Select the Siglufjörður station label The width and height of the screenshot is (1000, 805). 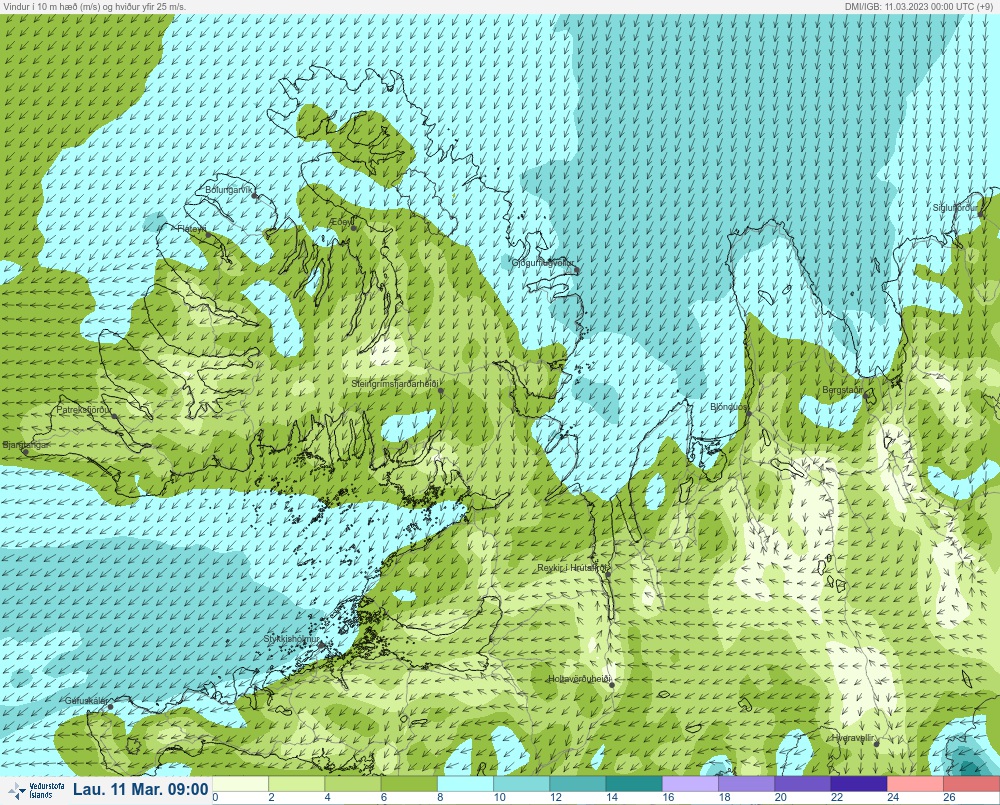coord(955,208)
